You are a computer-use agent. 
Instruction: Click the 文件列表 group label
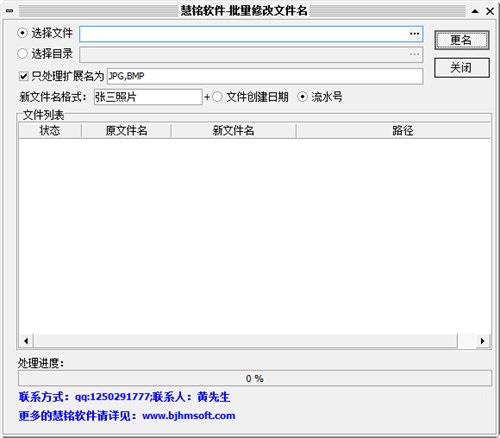point(43,115)
